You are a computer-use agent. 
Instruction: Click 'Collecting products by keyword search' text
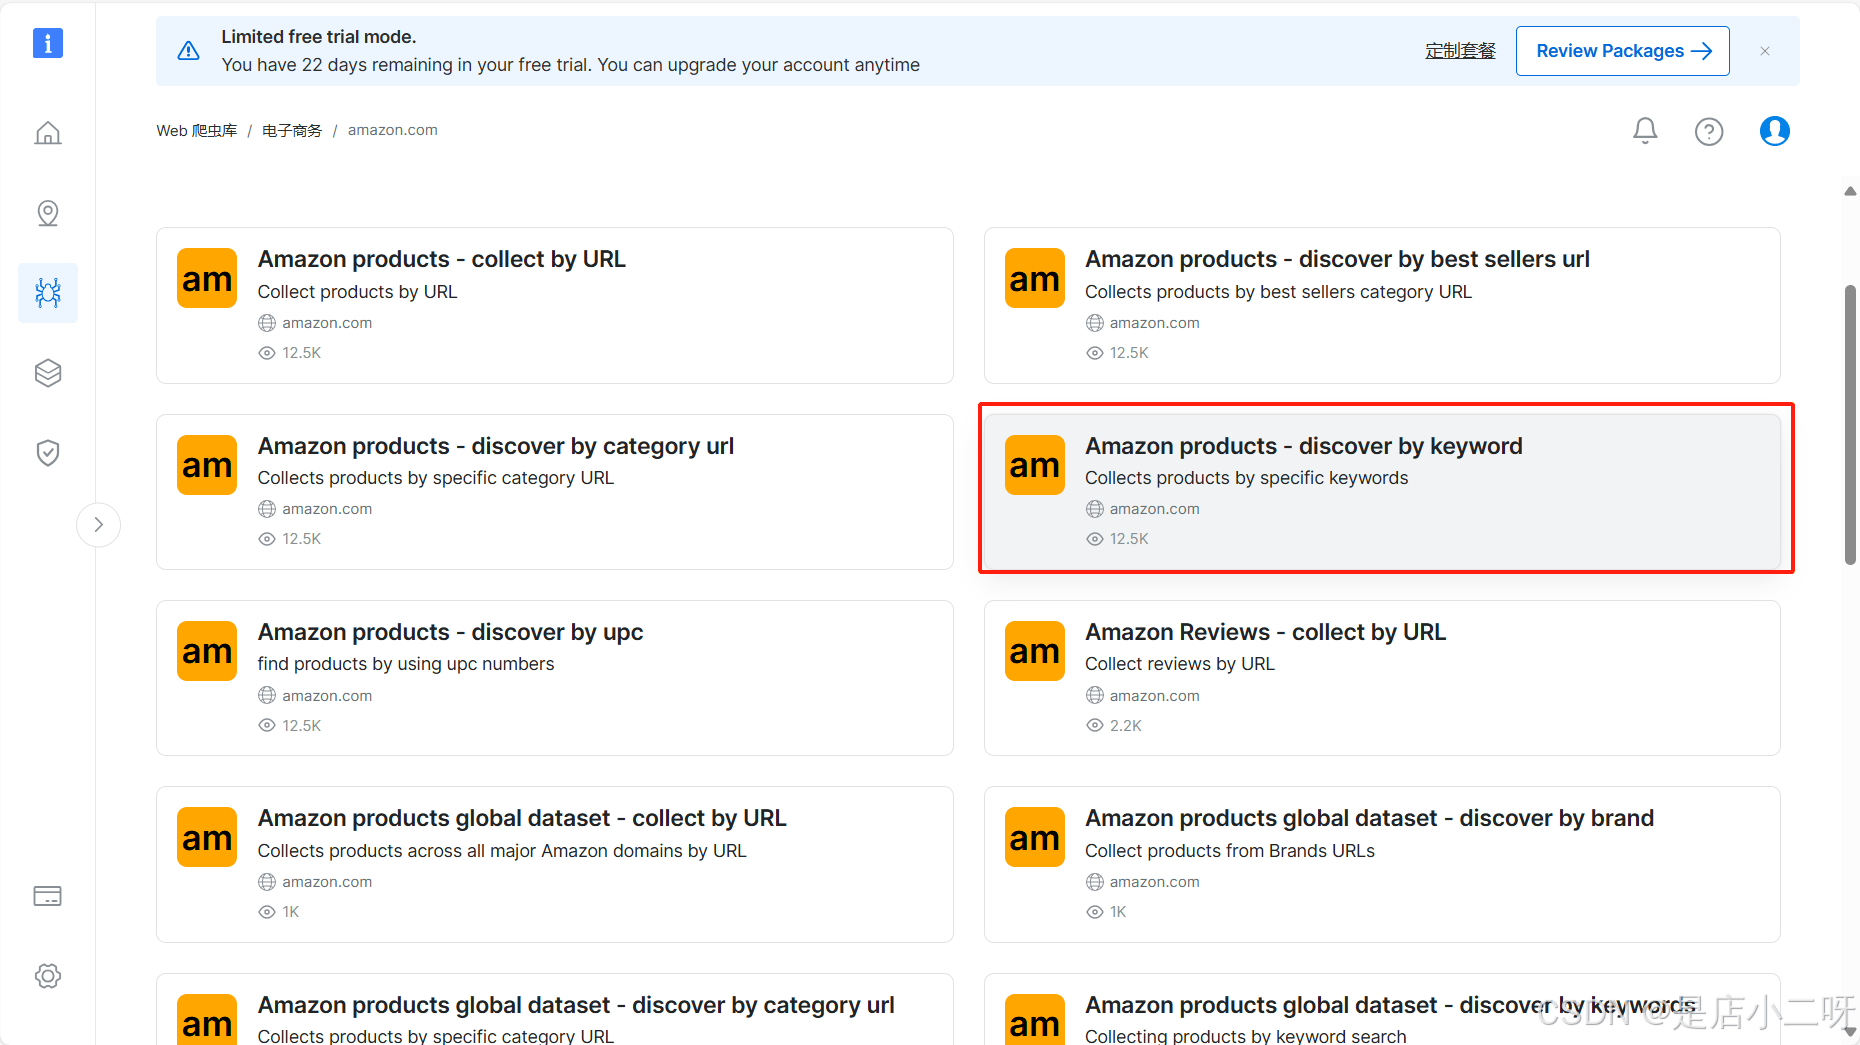(x=1245, y=1036)
